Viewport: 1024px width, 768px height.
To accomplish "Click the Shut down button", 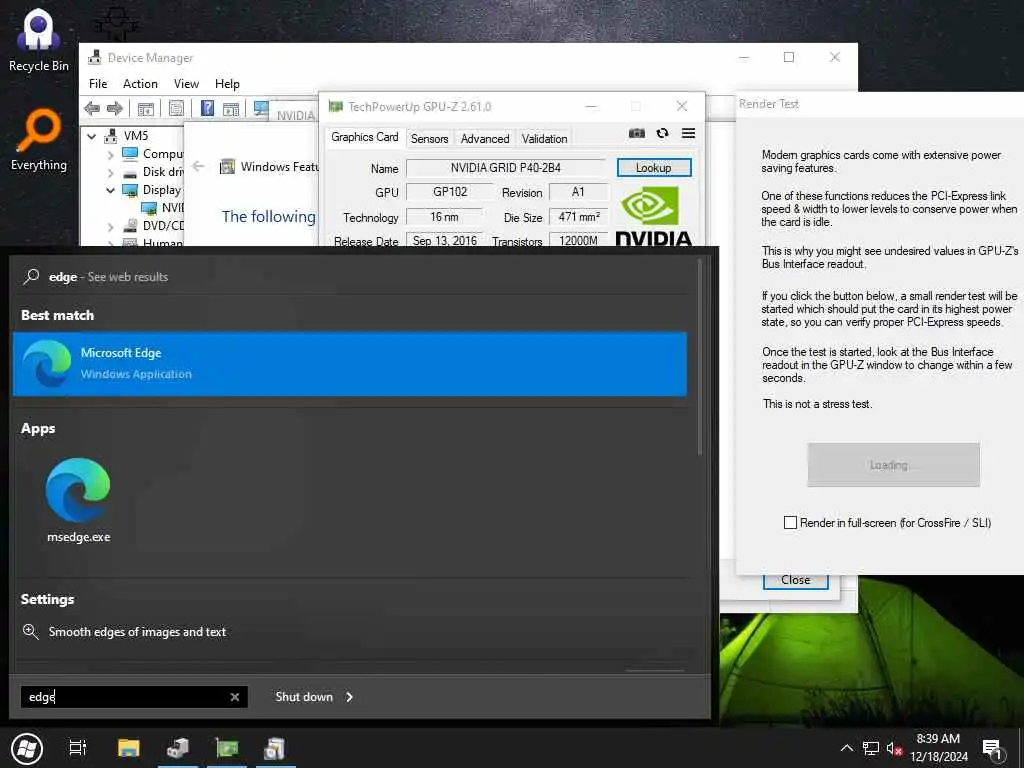I will [304, 697].
